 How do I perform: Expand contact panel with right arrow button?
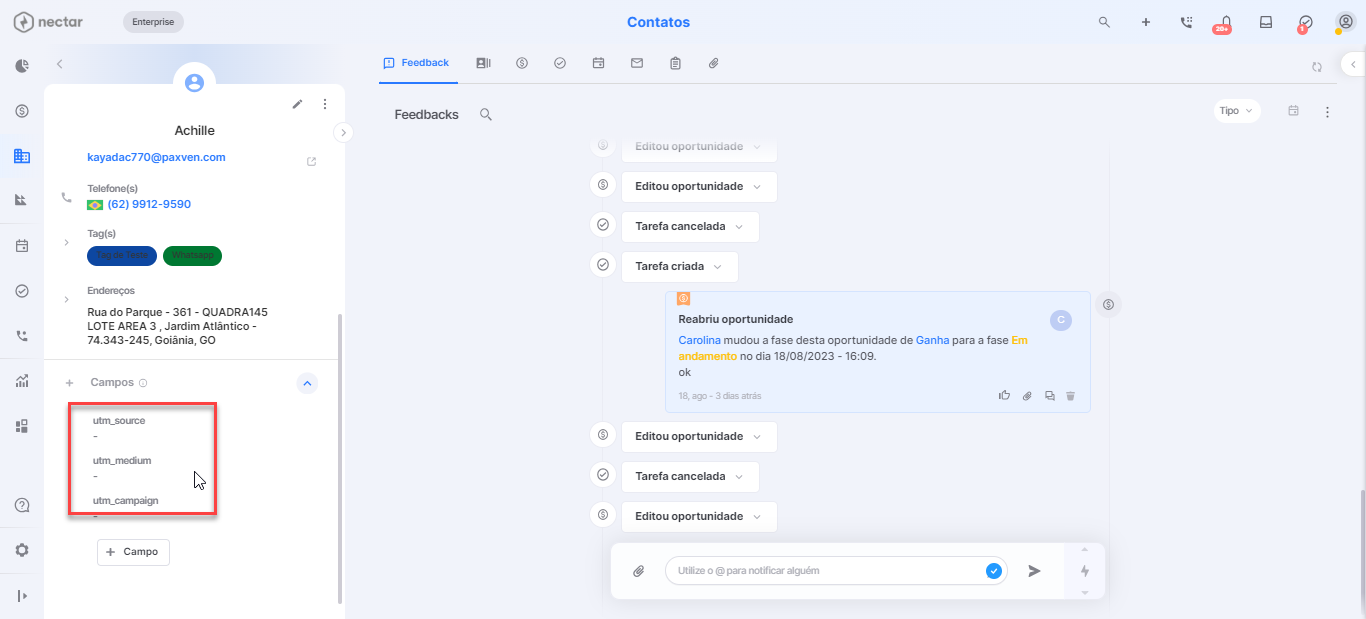coord(343,132)
